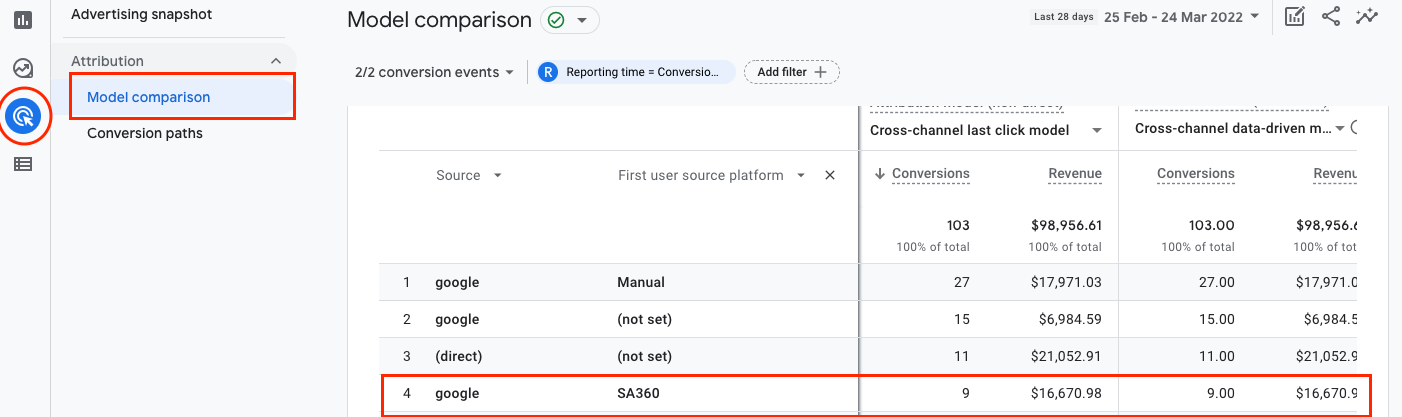Open the Insights sparkline icon
The width and height of the screenshot is (1402, 417).
point(1366,17)
